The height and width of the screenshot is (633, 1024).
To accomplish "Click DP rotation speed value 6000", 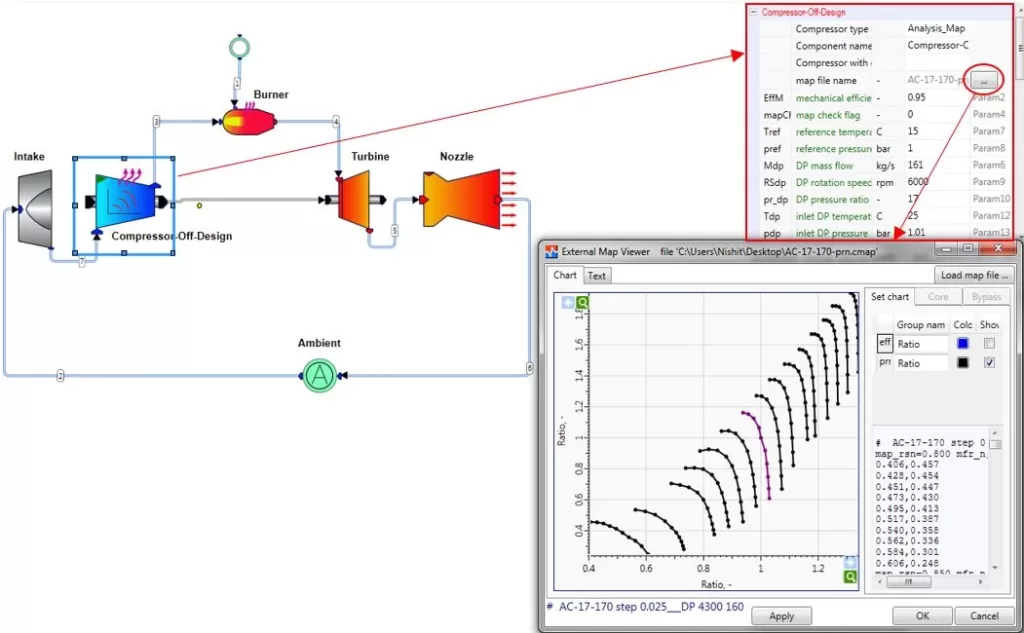I will [x=918, y=182].
